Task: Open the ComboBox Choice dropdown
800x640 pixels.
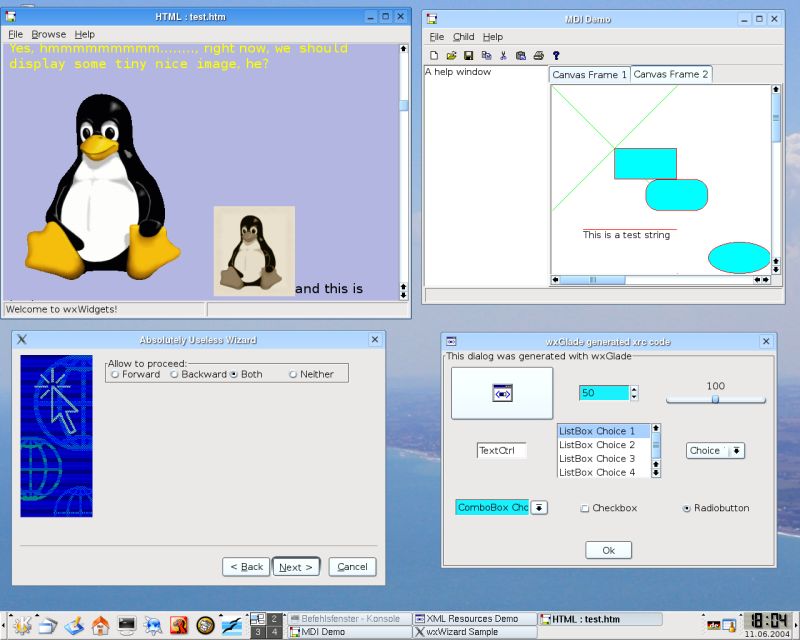Action: coord(539,507)
